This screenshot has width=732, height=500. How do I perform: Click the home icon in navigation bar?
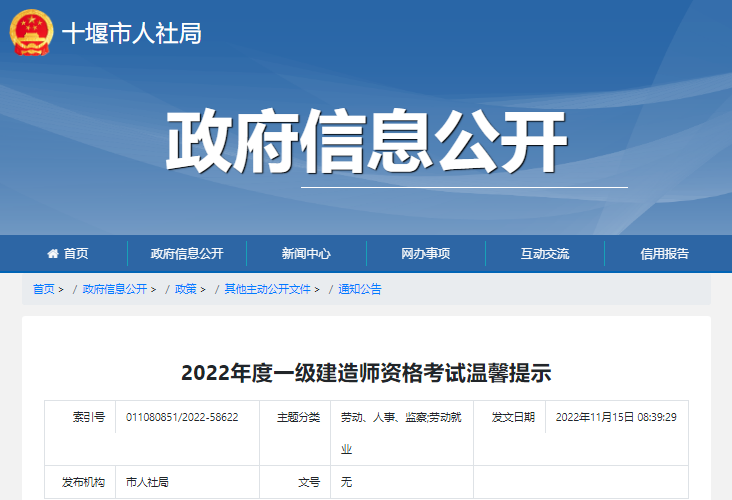click(x=54, y=254)
